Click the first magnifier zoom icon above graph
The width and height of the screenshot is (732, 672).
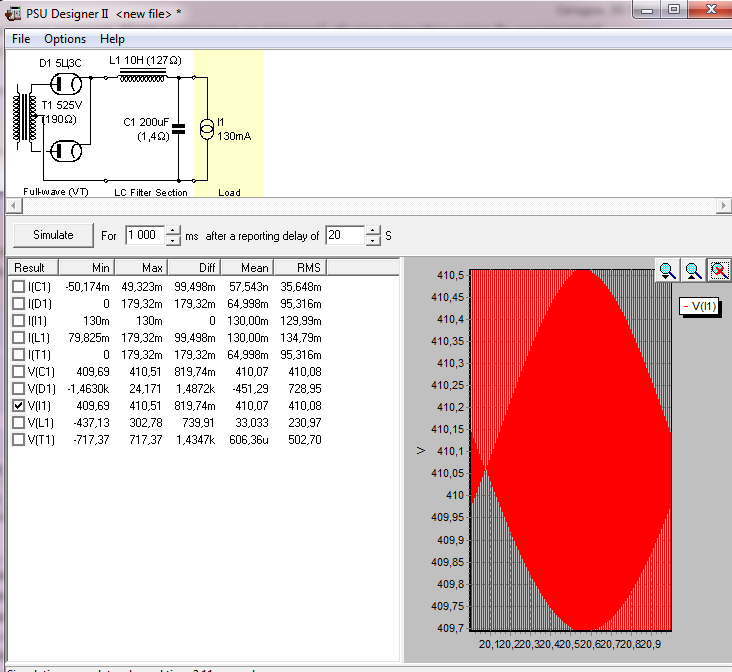click(668, 270)
